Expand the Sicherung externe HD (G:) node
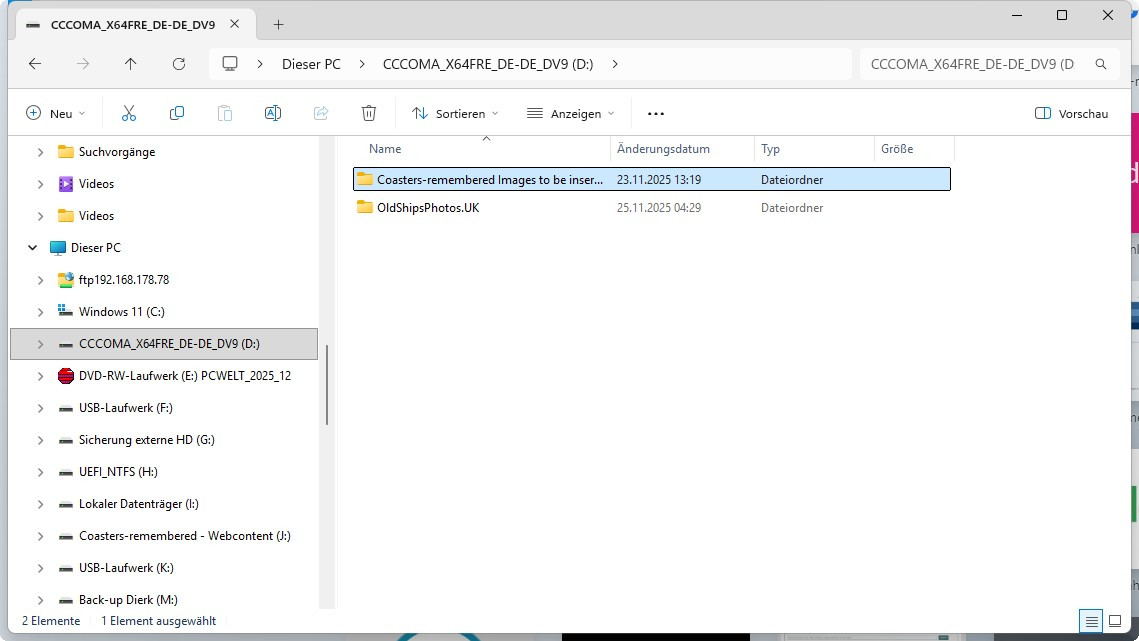Screen dimensions: 1139x641 [x=41, y=440]
